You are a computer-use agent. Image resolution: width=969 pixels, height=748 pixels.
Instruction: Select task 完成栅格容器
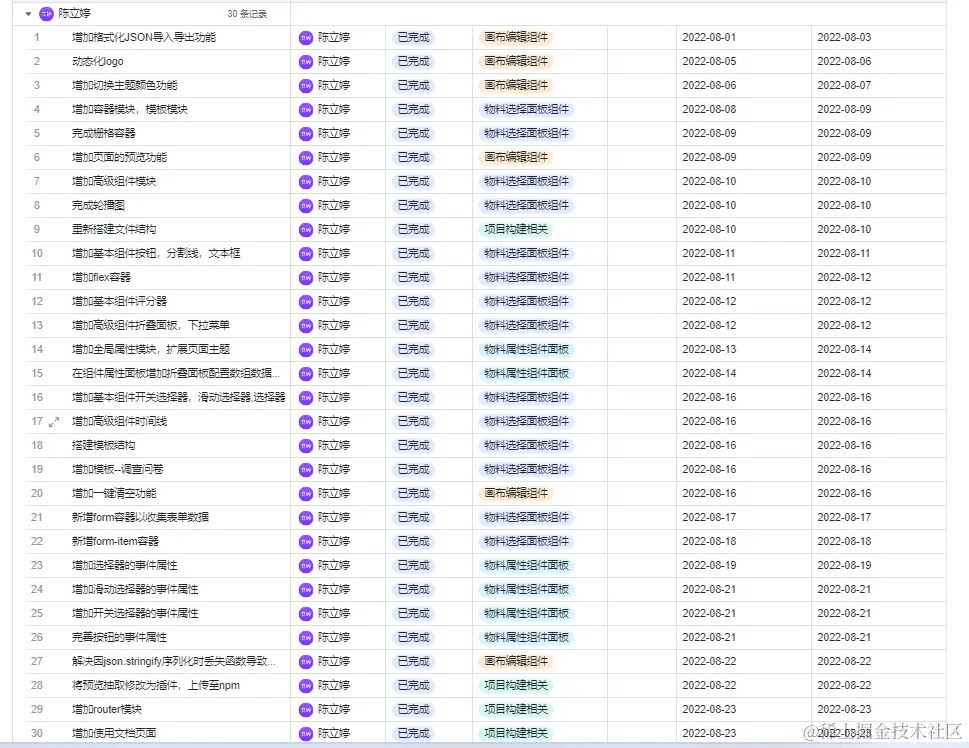pyautogui.click(x=104, y=134)
